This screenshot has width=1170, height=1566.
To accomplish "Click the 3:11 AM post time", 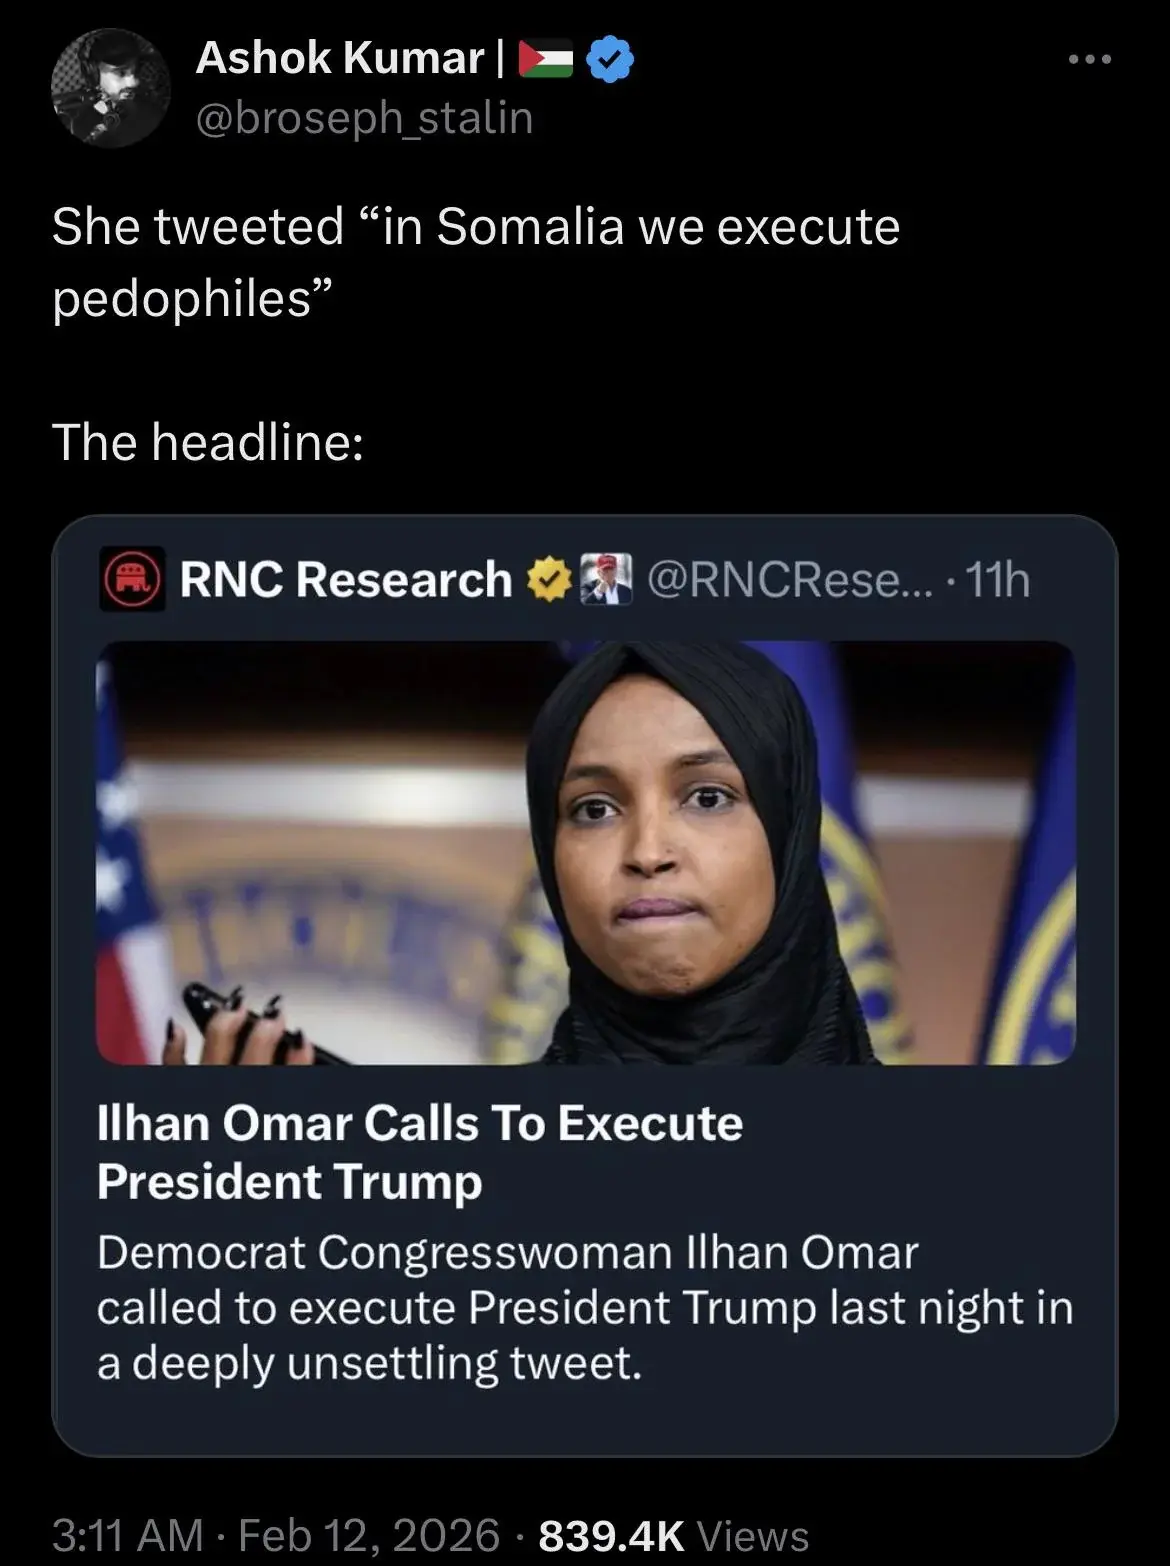I will click(126, 1535).
